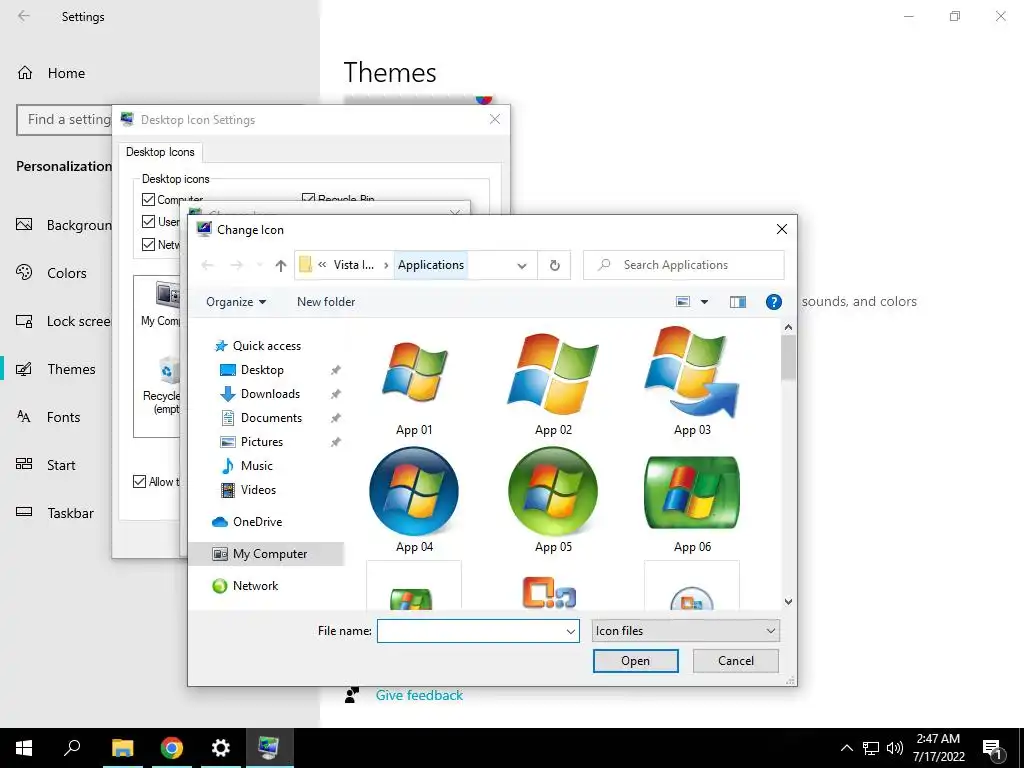Open Colors in Settings sidebar
Image resolution: width=1024 pixels, height=768 pixels.
pos(52,273)
